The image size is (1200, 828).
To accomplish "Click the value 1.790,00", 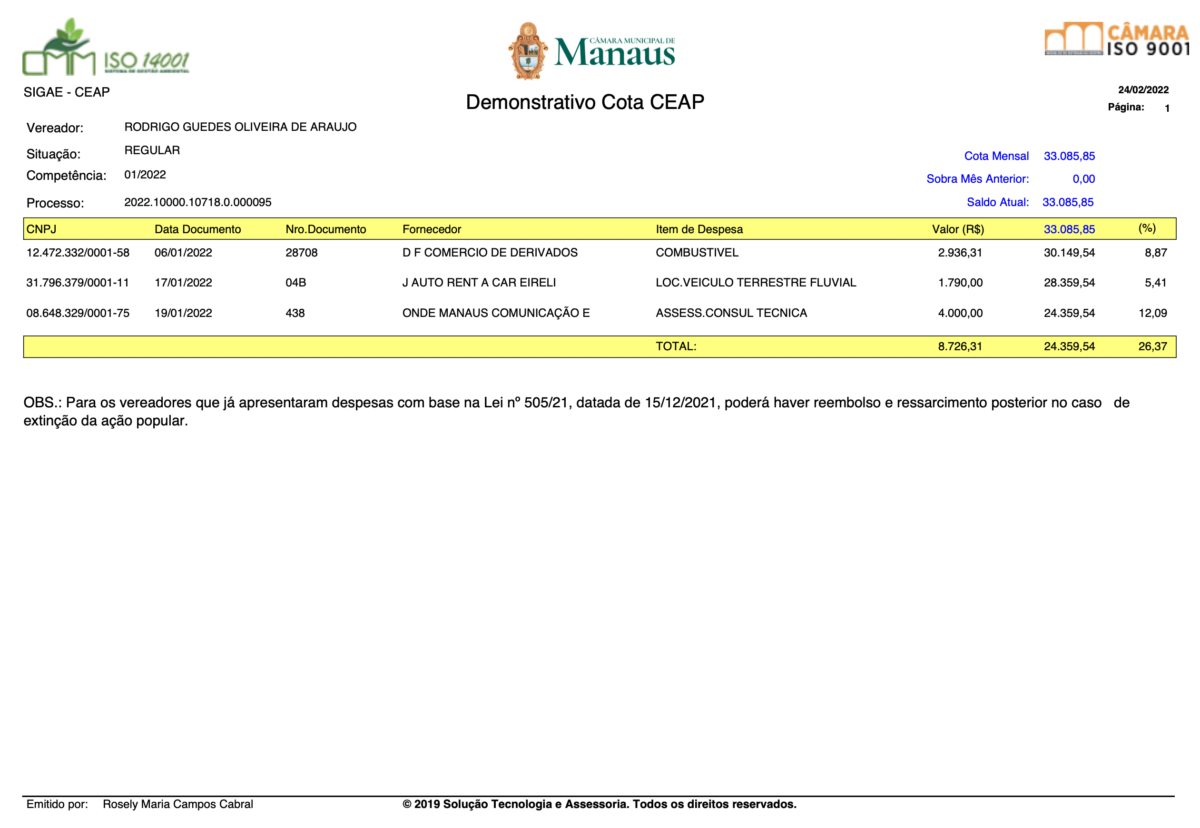I will click(x=960, y=282).
